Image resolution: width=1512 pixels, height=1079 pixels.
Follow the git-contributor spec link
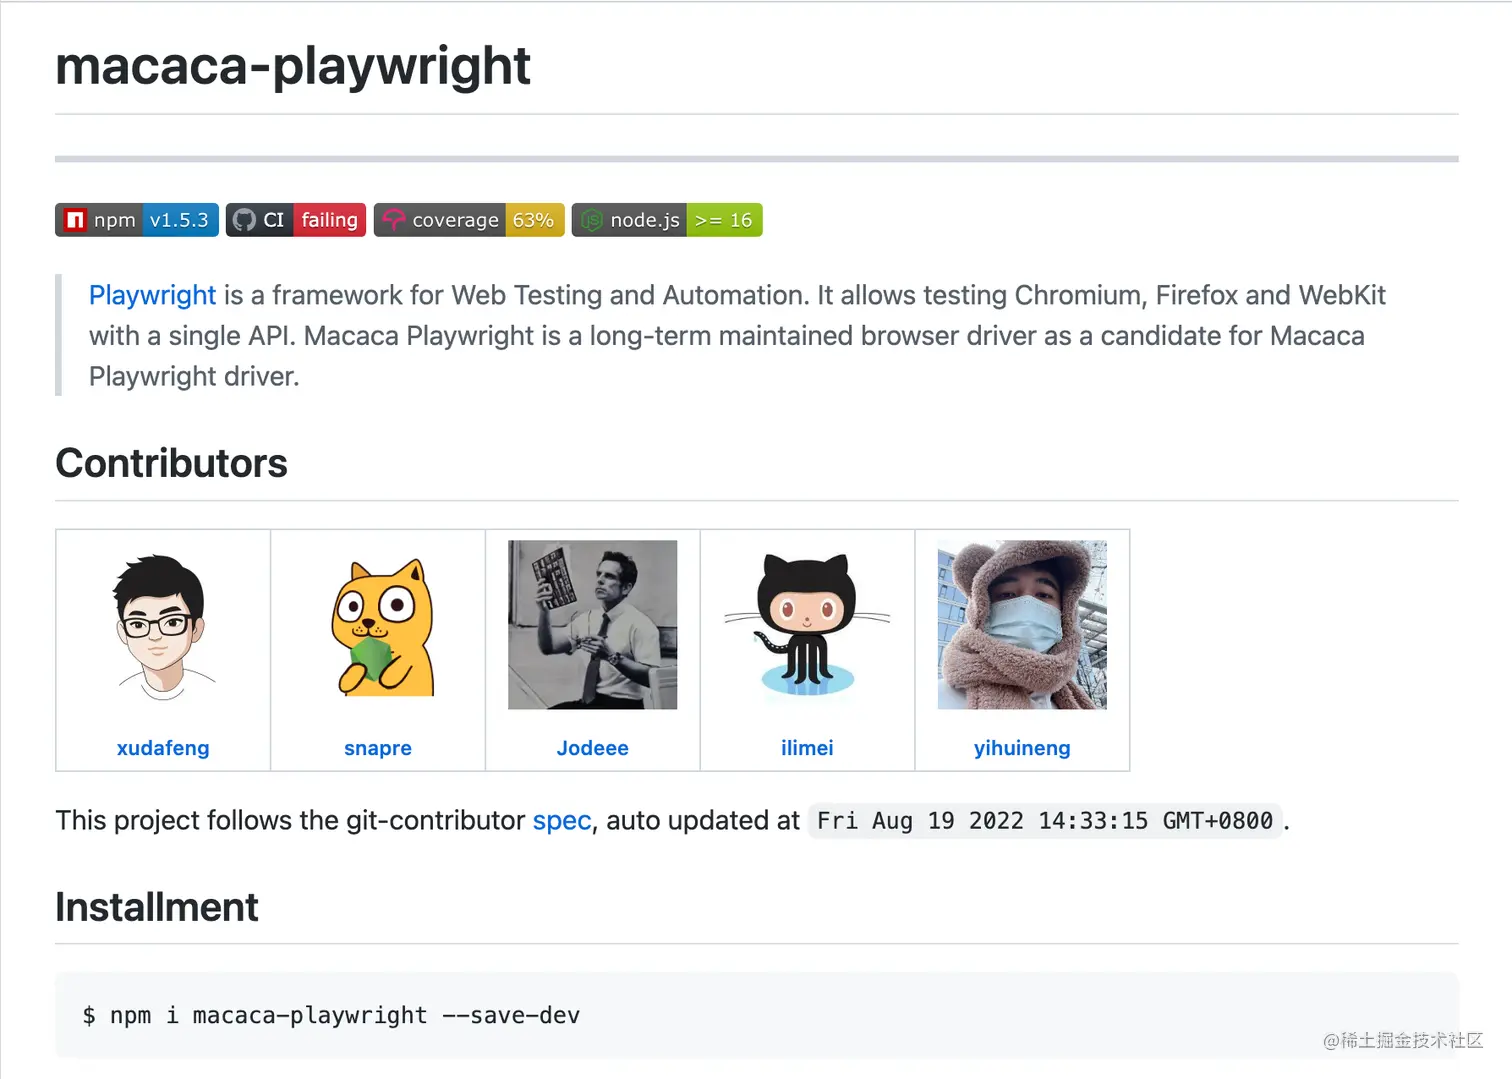[562, 821]
